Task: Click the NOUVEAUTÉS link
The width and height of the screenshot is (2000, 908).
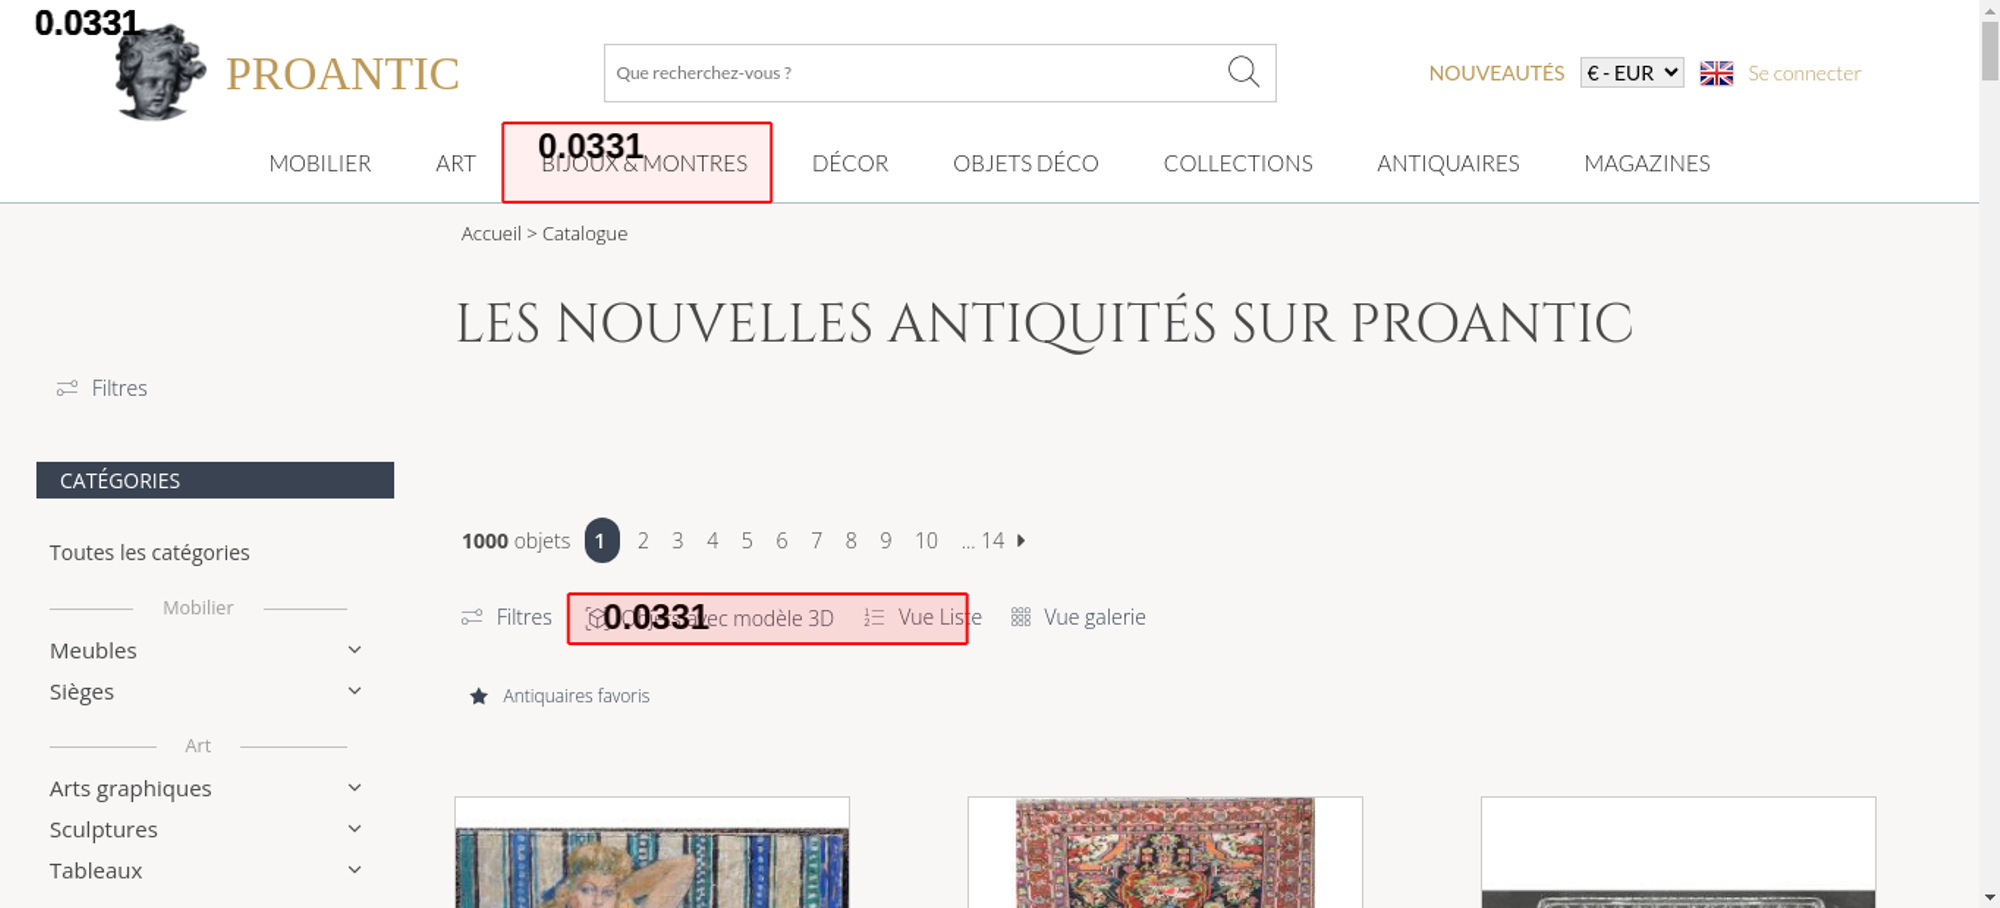Action: pos(1496,73)
